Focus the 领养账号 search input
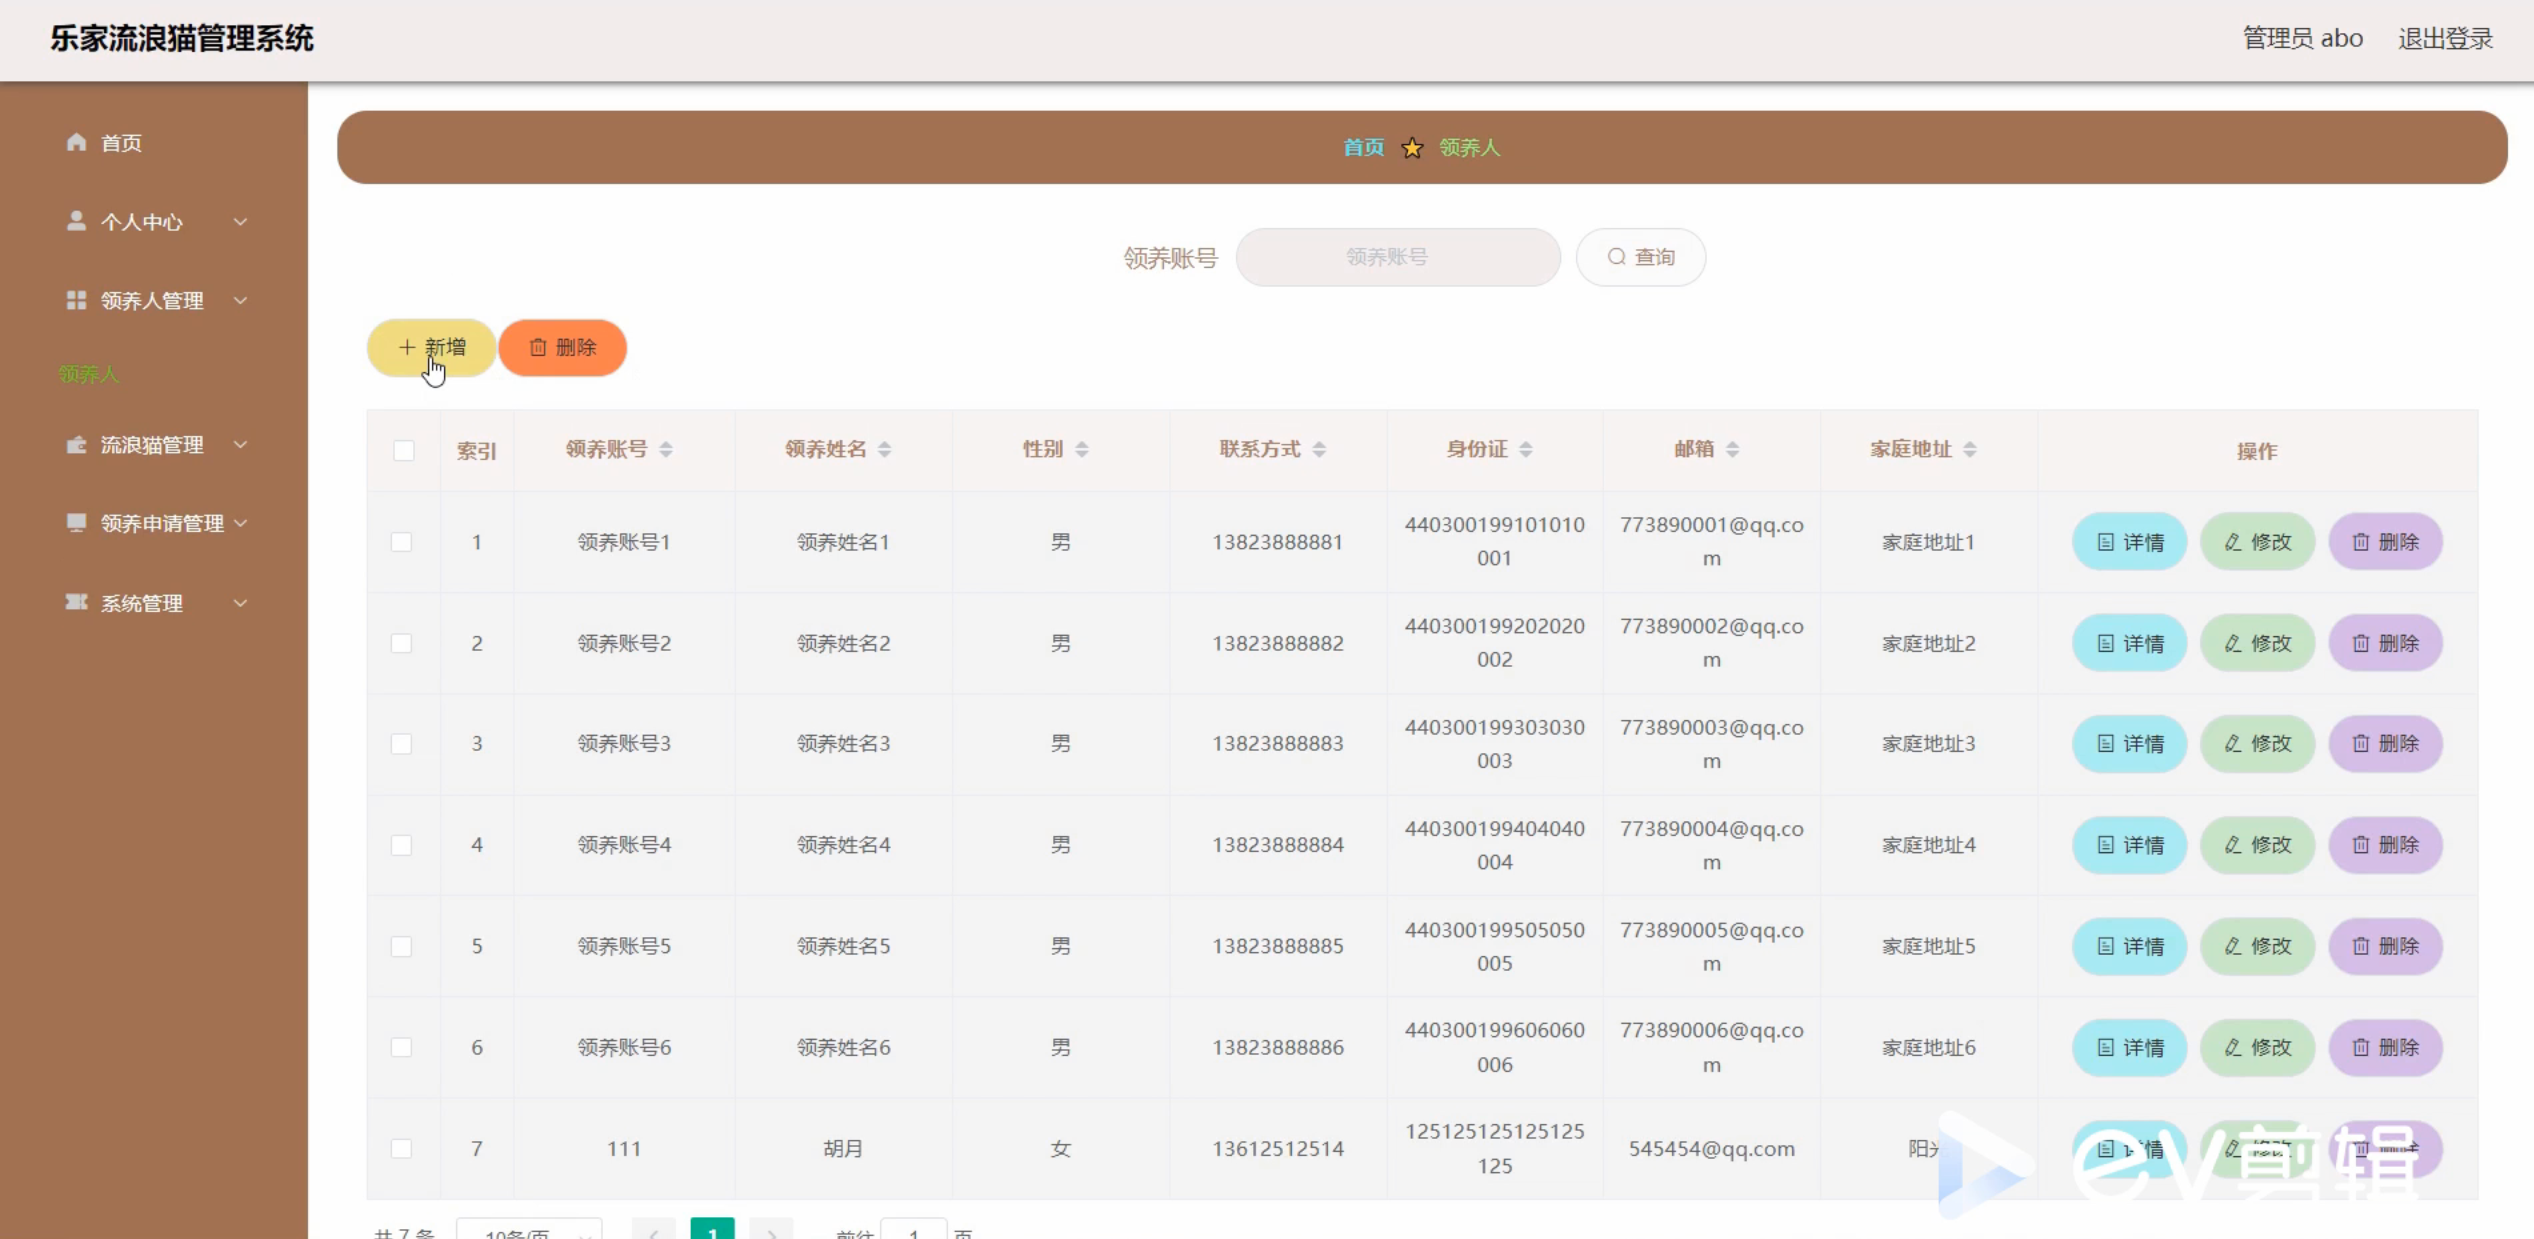Image resolution: width=2534 pixels, height=1239 pixels. (x=1398, y=257)
